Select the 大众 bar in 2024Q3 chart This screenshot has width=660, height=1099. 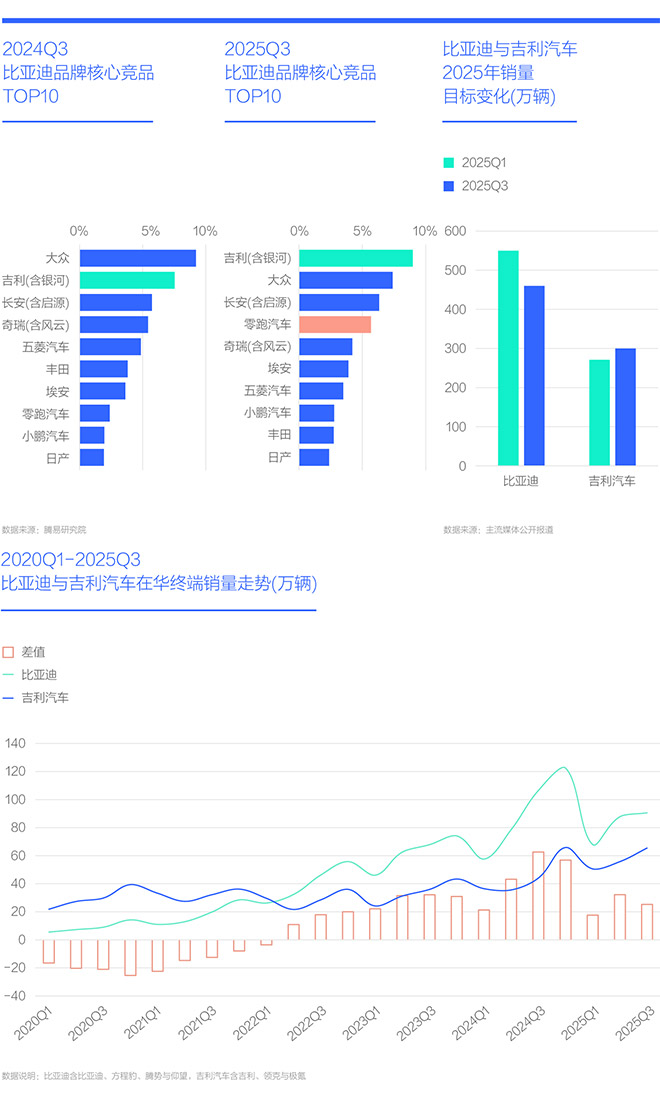point(137,258)
